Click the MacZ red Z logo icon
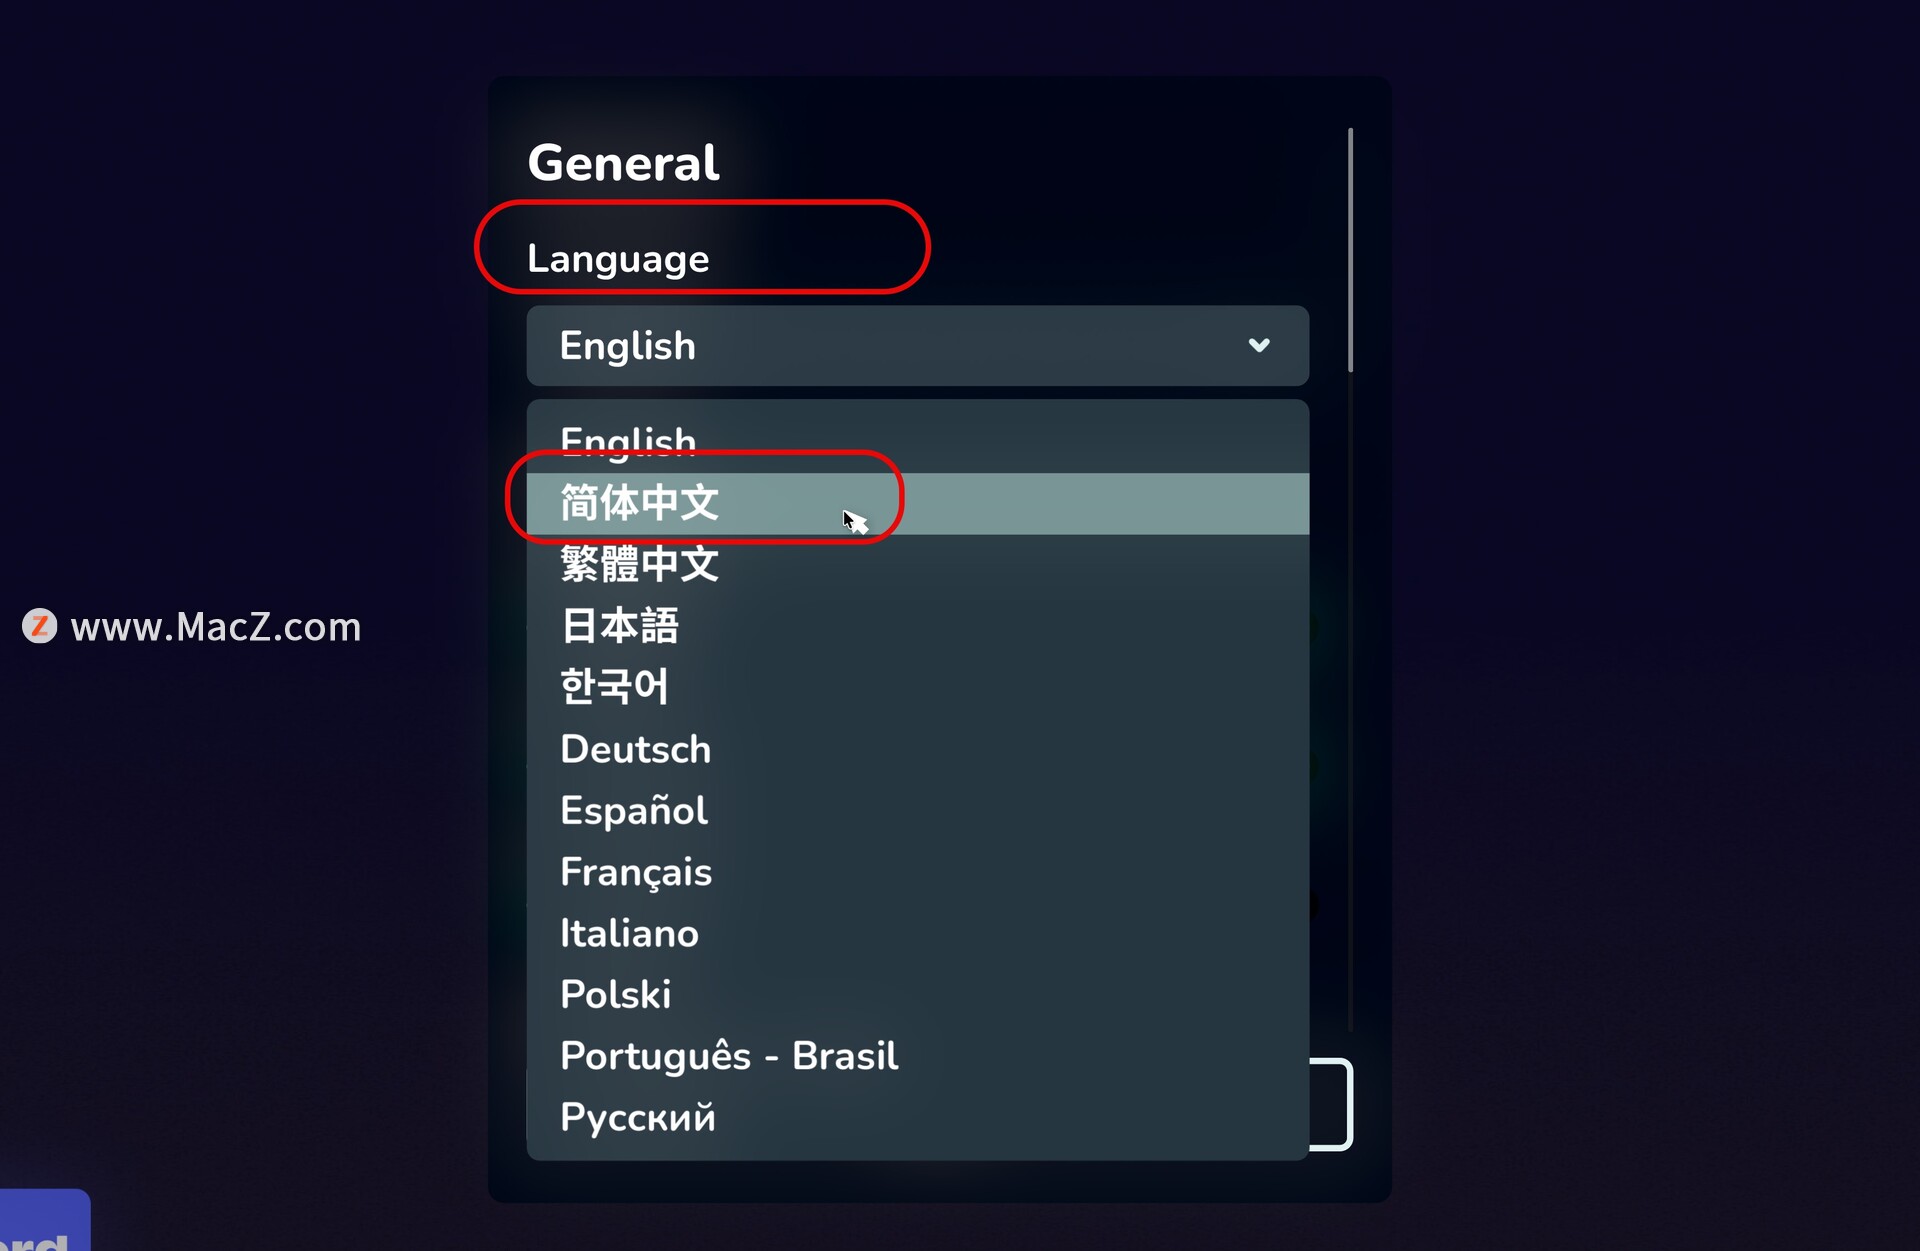1920x1251 pixels. point(40,626)
